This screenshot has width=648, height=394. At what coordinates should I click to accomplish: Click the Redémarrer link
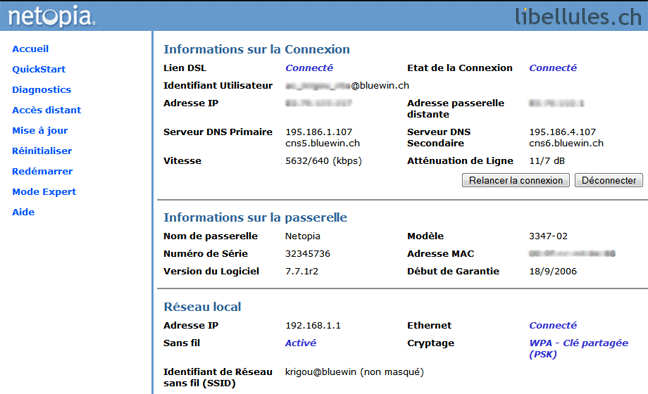click(42, 171)
